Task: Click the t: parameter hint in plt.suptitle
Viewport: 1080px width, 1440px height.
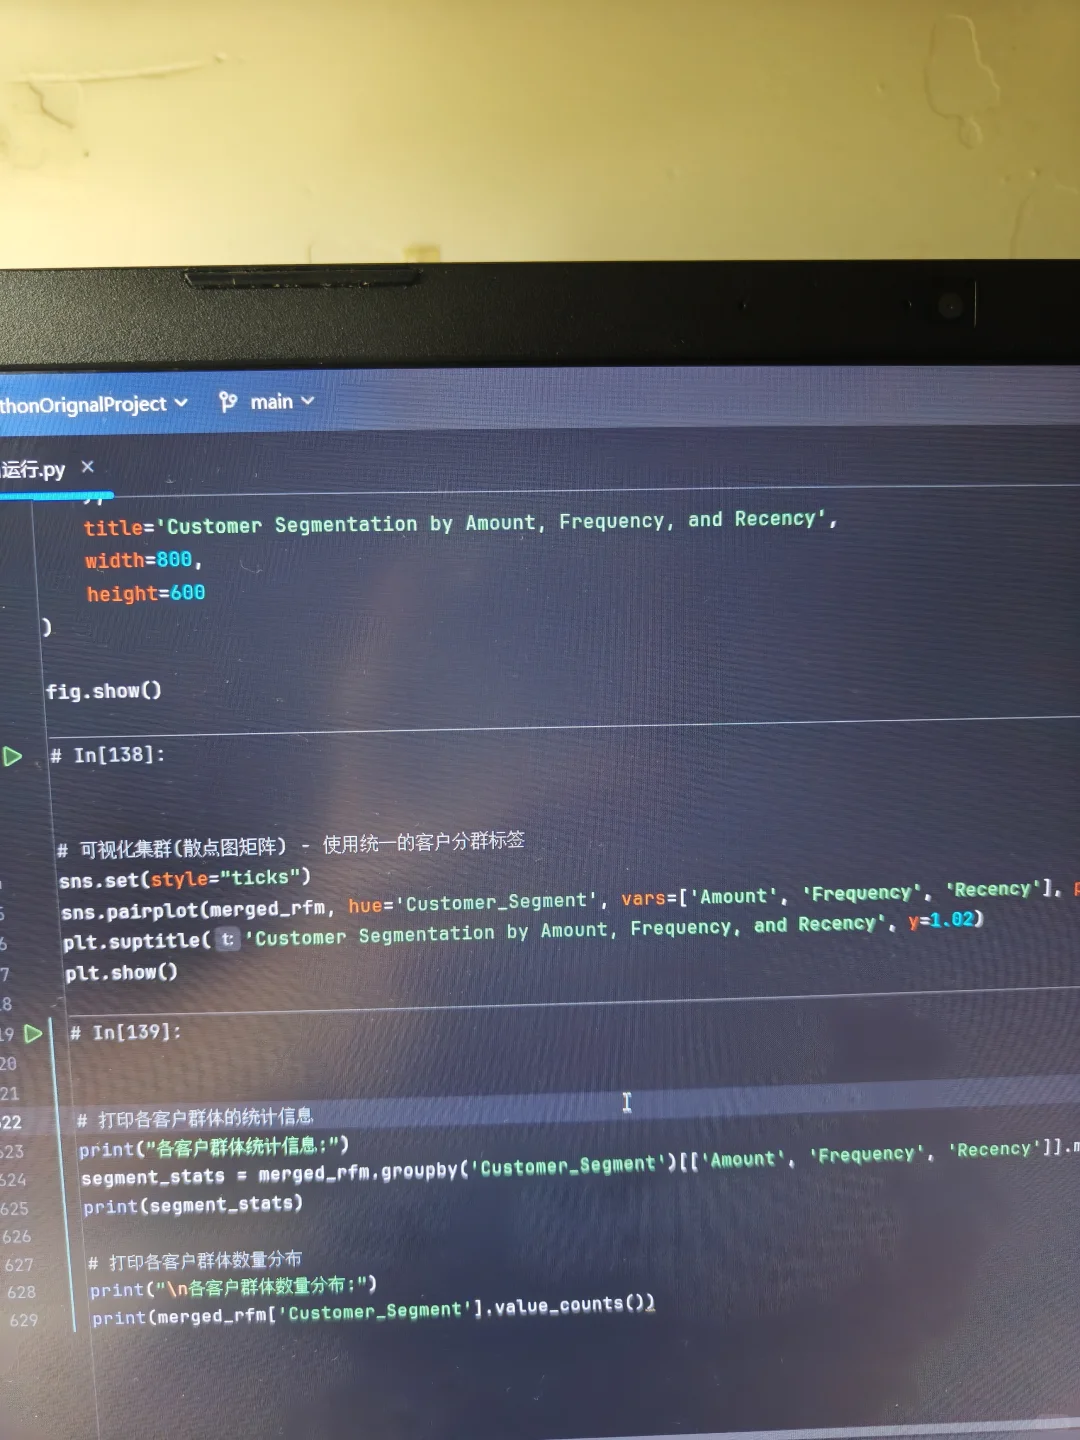Action: 228,939
